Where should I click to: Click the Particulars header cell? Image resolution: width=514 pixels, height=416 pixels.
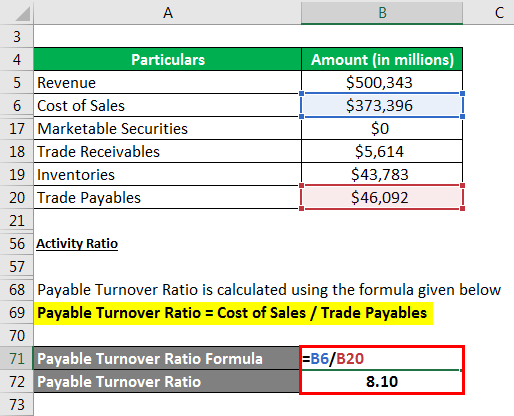tap(167, 59)
